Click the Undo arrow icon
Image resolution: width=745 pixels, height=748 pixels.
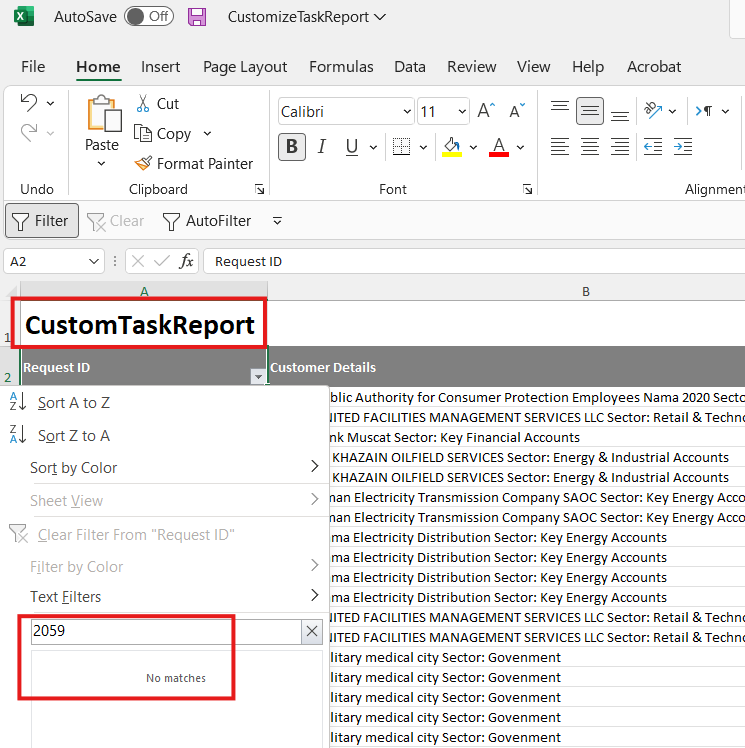pyautogui.click(x=29, y=103)
